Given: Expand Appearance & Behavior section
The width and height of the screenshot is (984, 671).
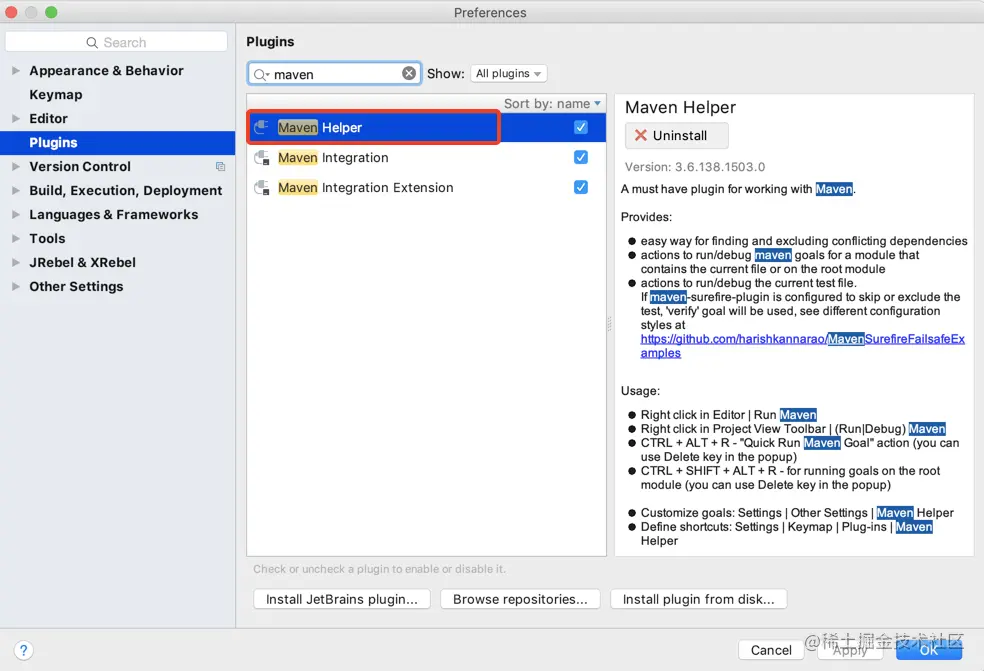Looking at the screenshot, I should [x=16, y=70].
